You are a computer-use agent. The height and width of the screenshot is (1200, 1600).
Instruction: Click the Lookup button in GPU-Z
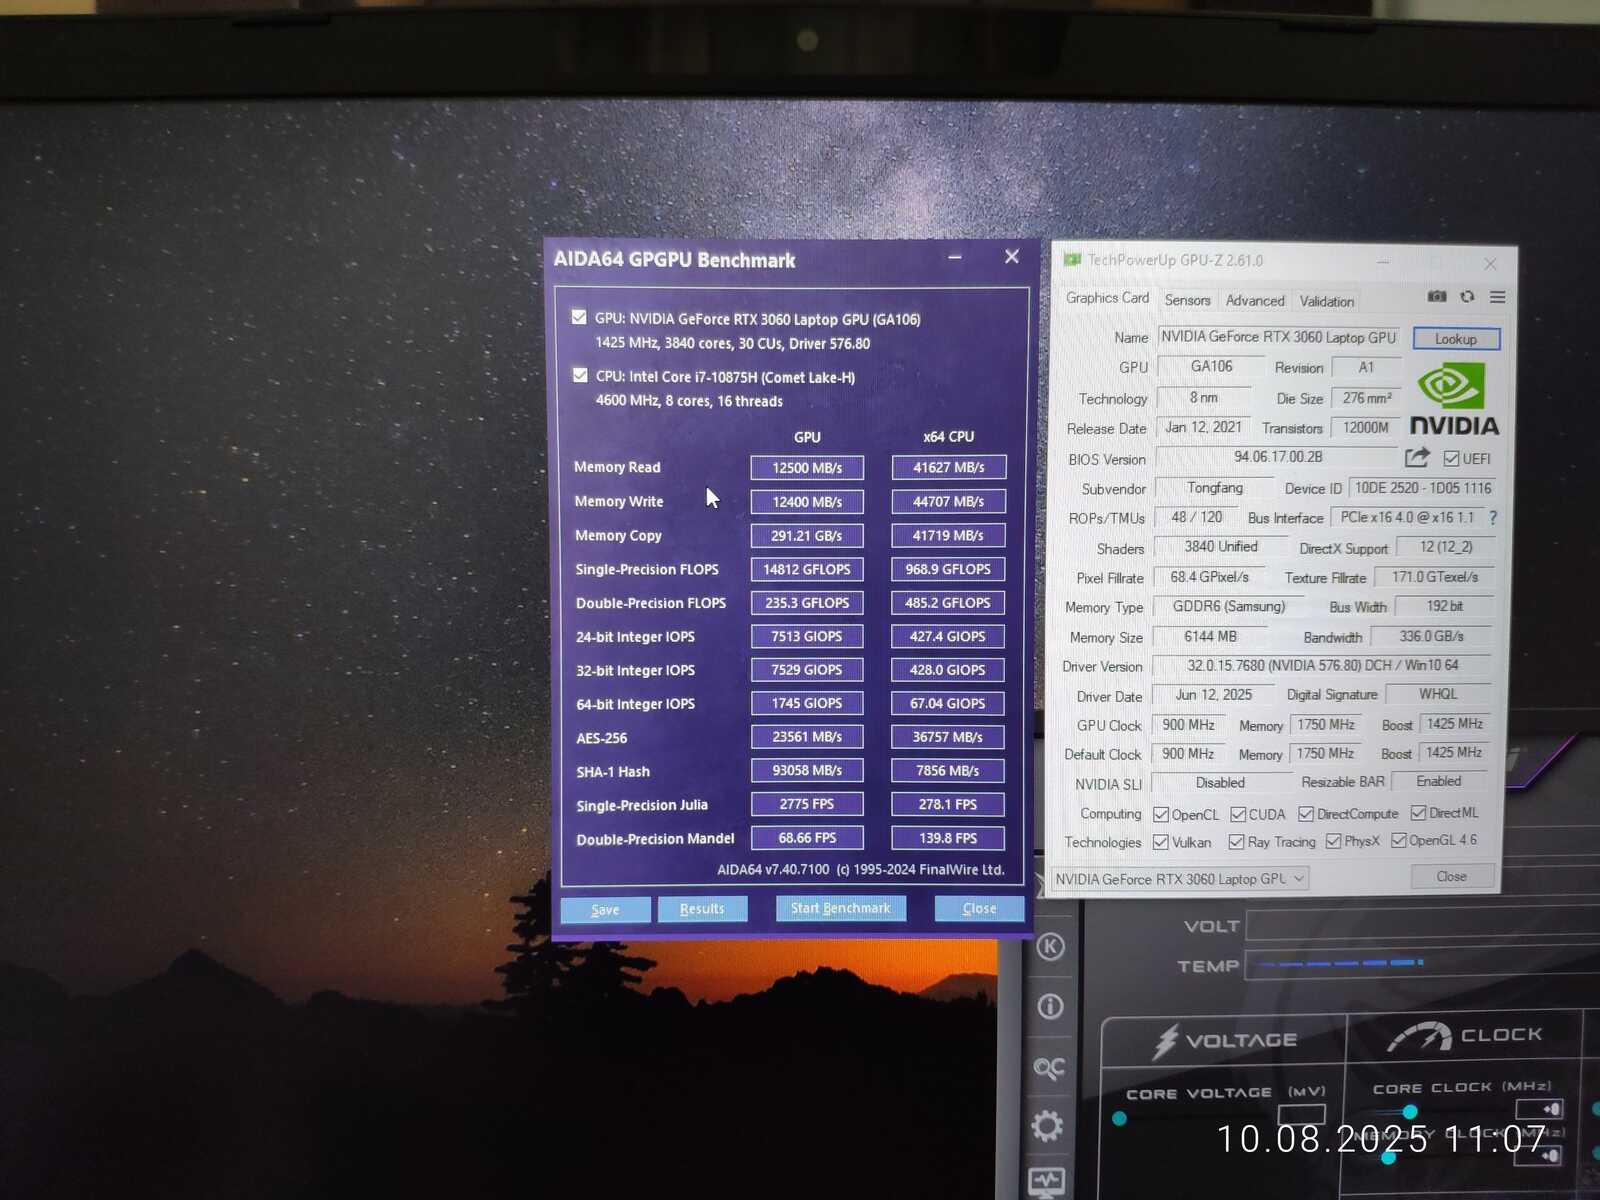(x=1456, y=339)
